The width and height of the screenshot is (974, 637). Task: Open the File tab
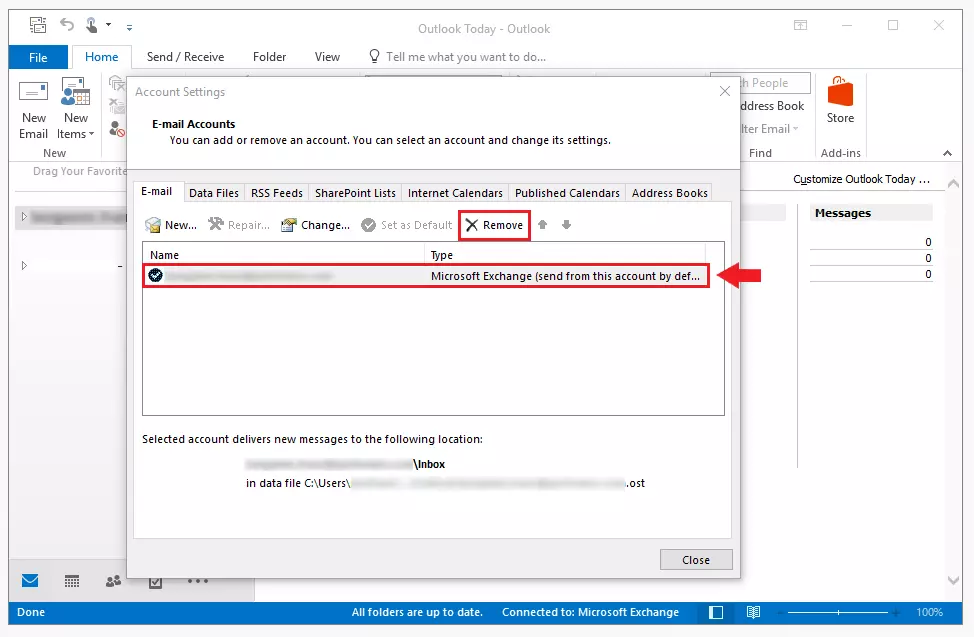(x=38, y=57)
